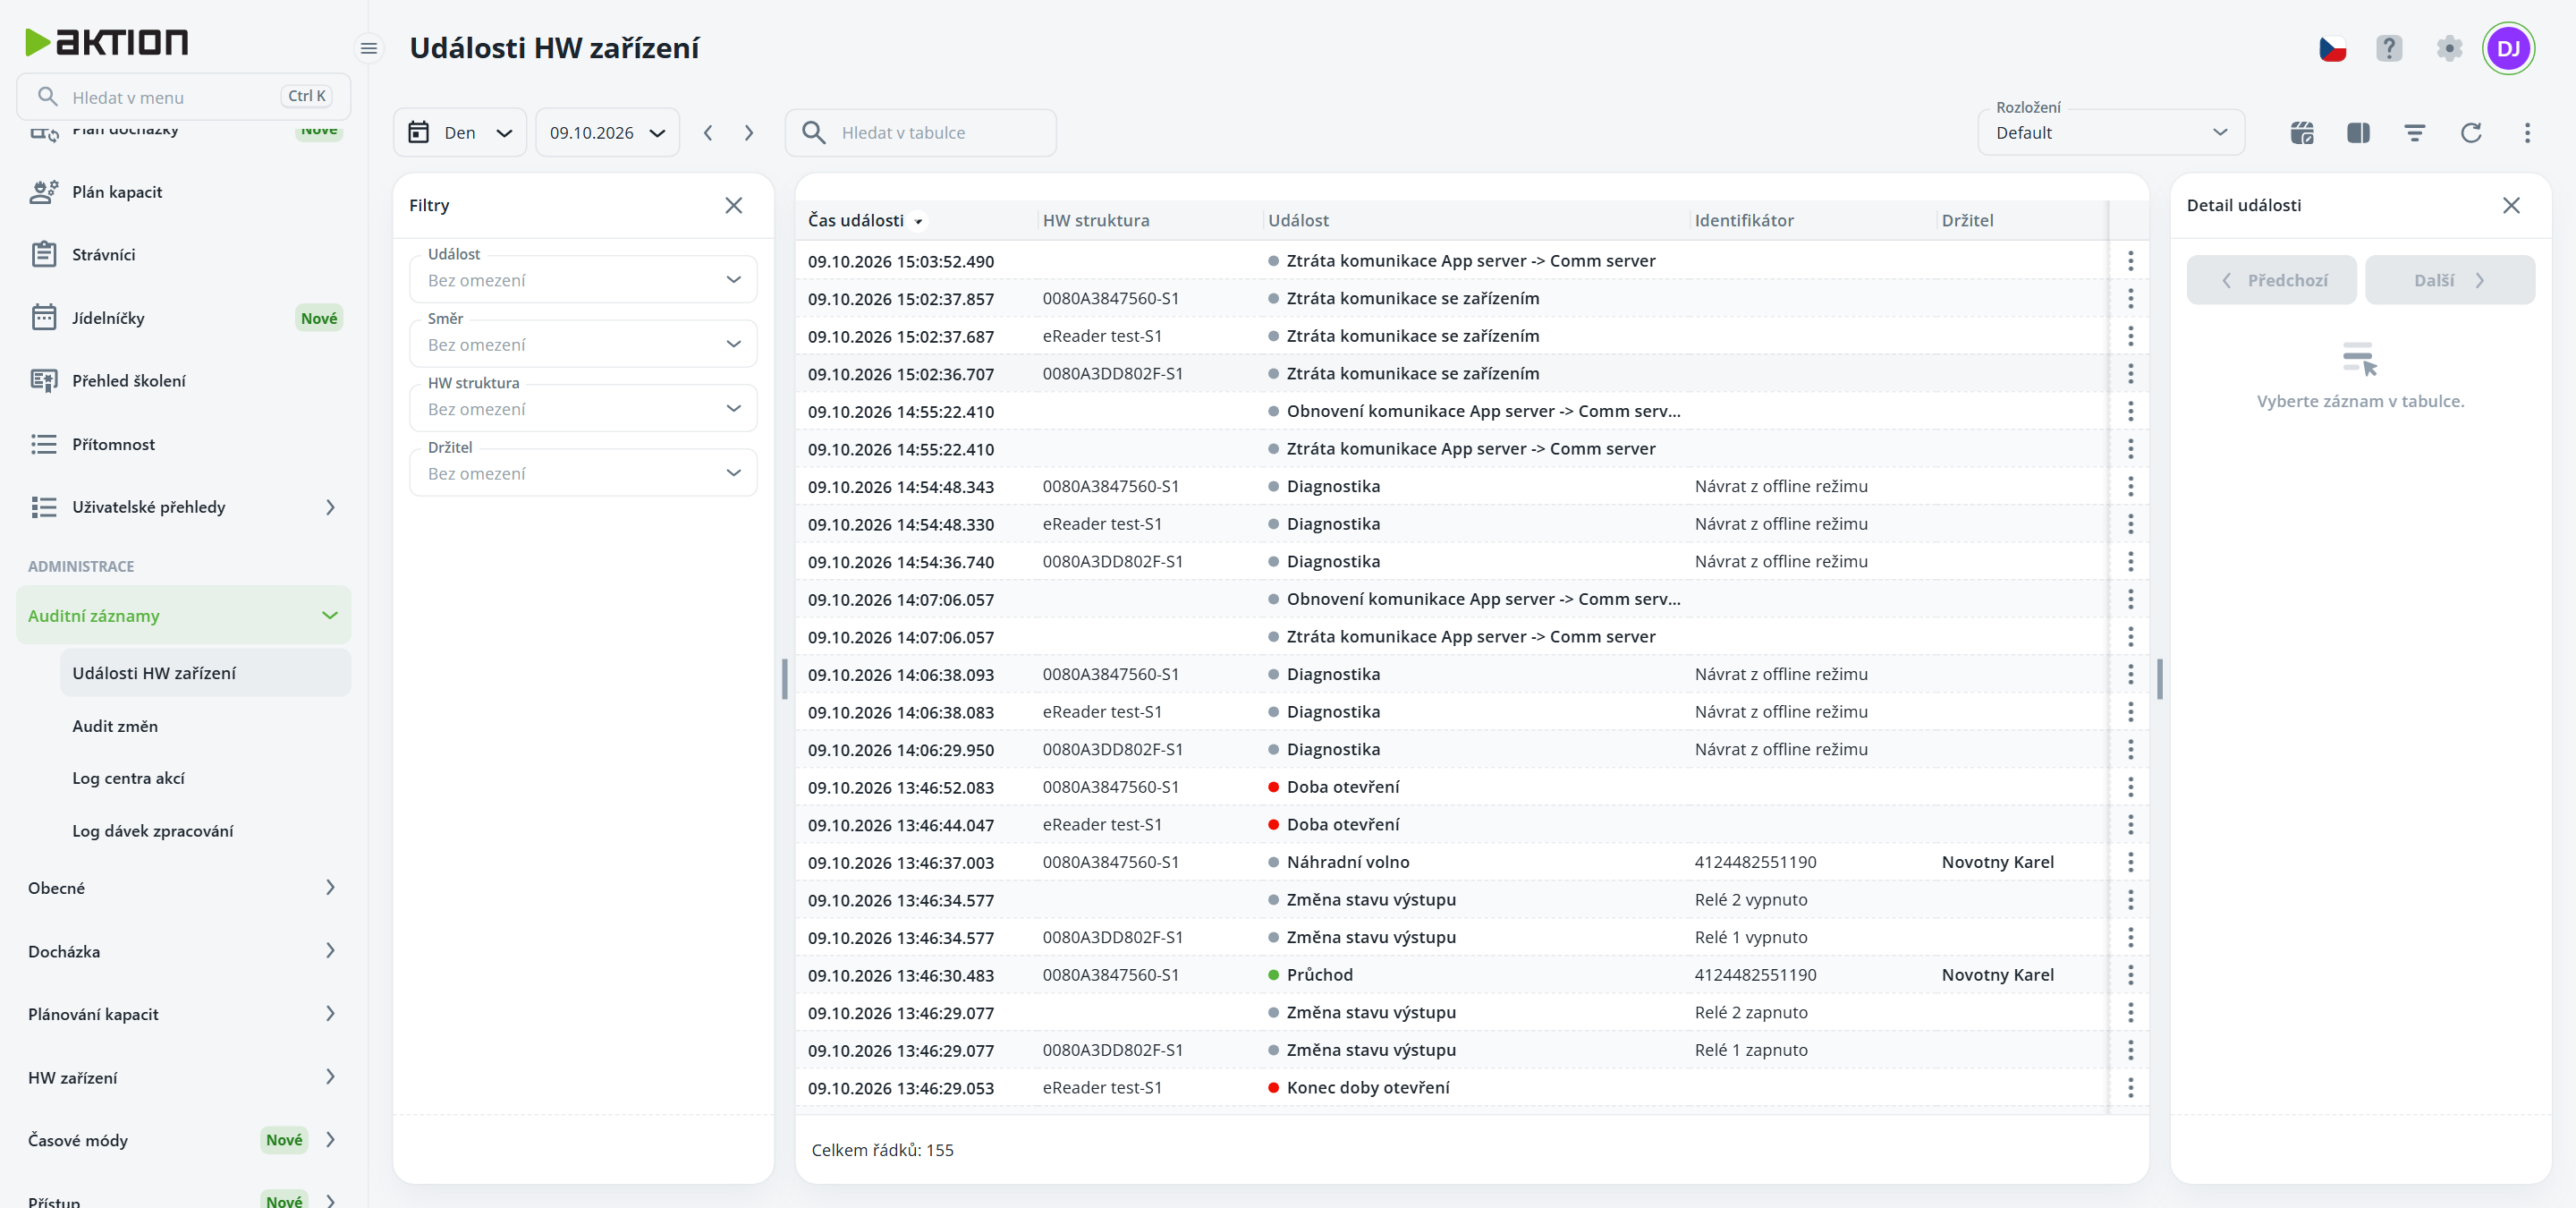Switch language via Czech flag icon
Screen dimensions: 2576x1208
2332,48
